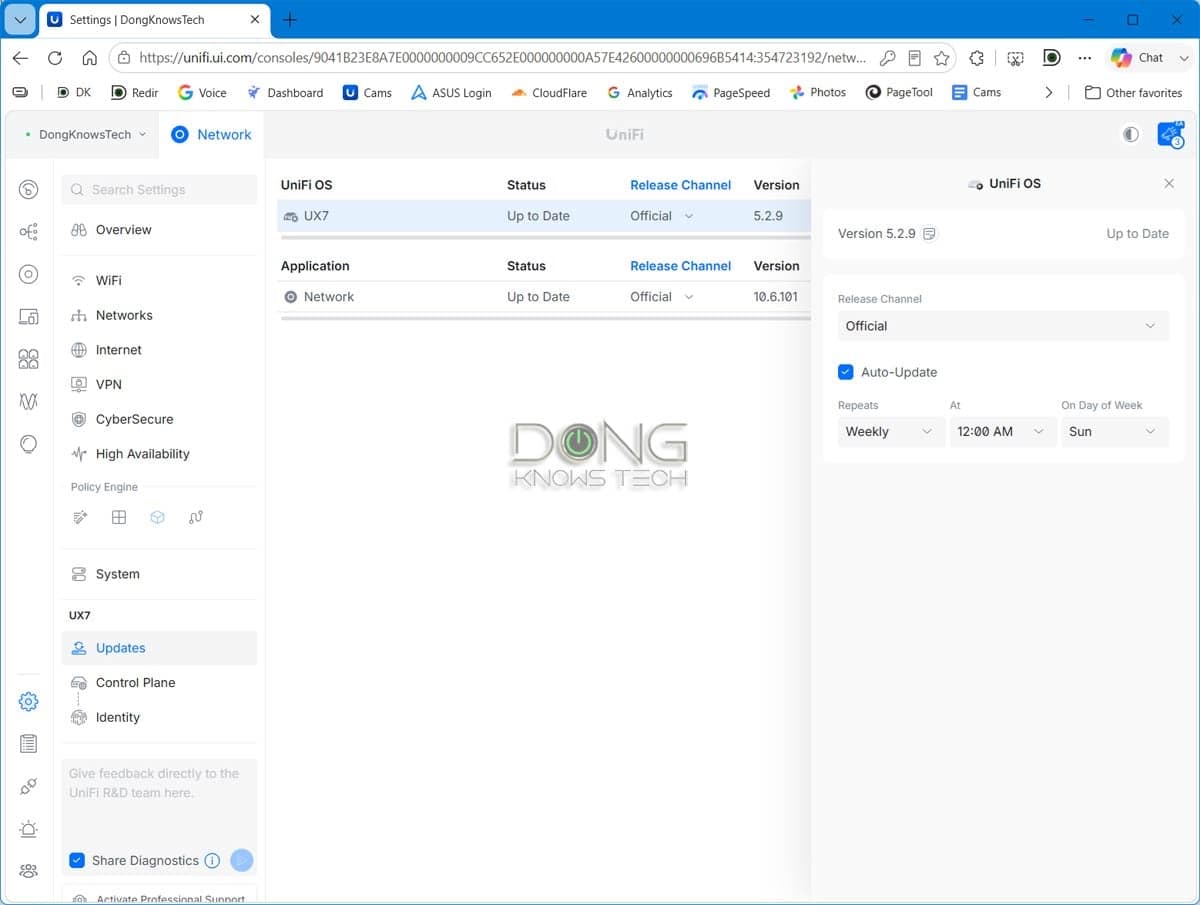Click the favorite star icon in address bar
The image size is (1200, 905).
pyautogui.click(x=941, y=58)
